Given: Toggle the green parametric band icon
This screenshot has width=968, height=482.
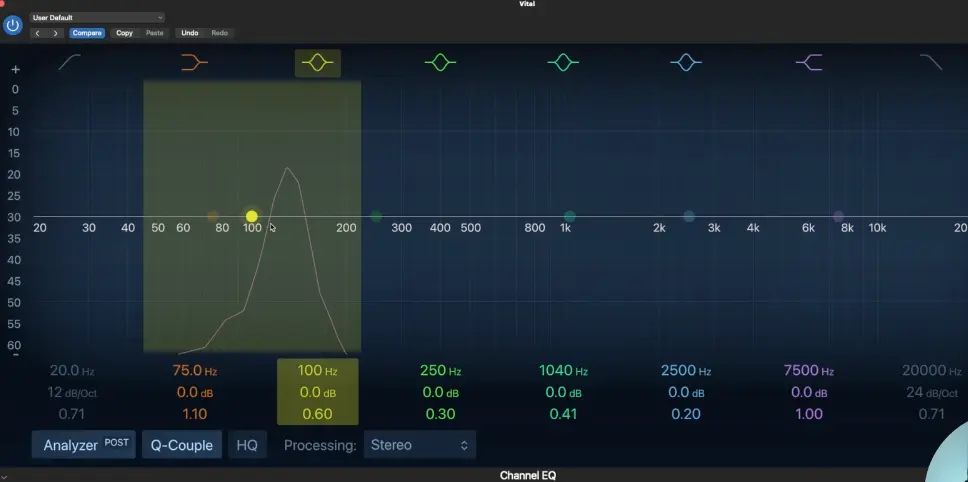Looking at the screenshot, I should [x=440, y=62].
